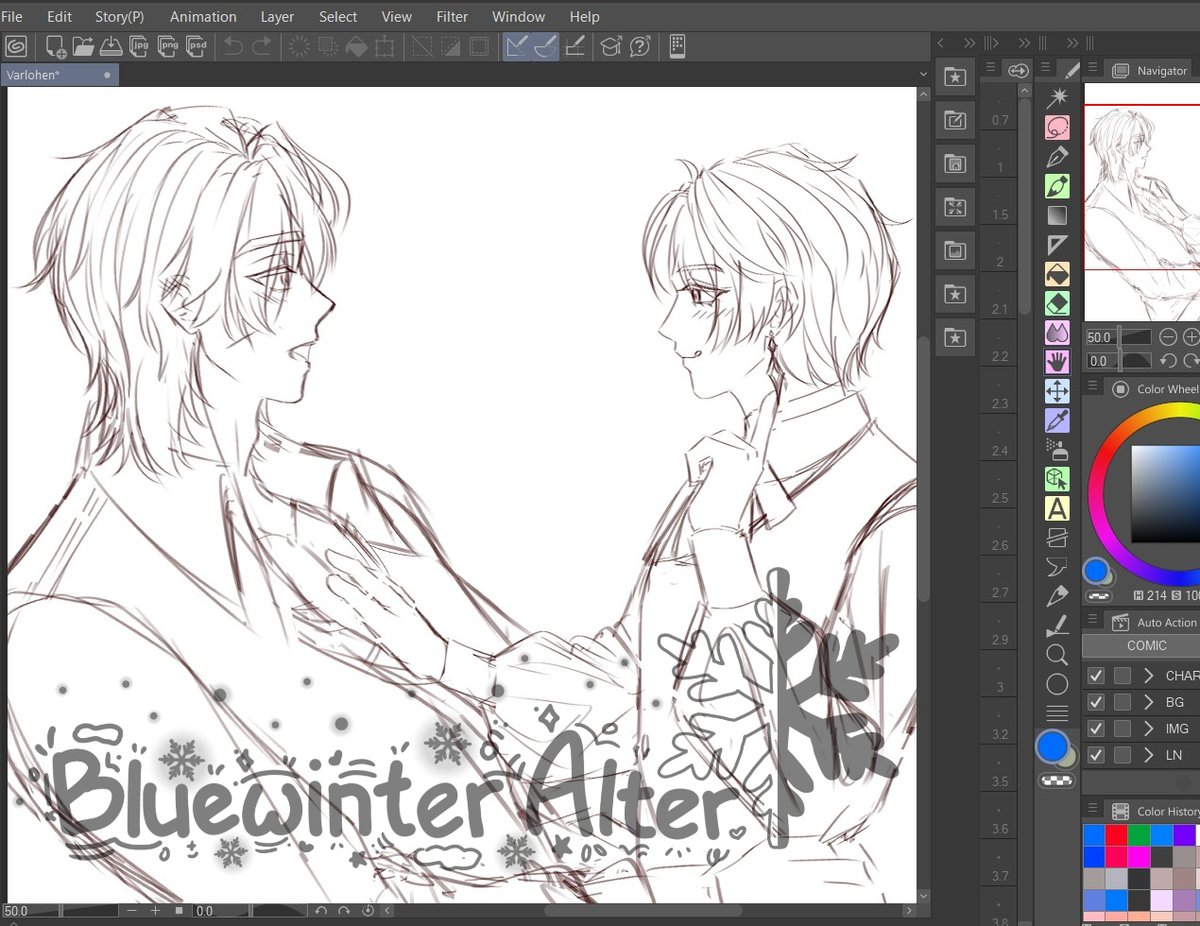Select the Ellipse figure tool
Image resolution: width=1200 pixels, height=926 pixels.
point(1057,684)
